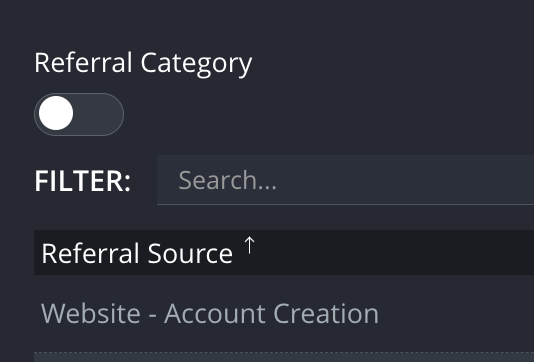Viewport: 534px width, 362px height.
Task: Click the dark table header bar beside Referral Source
Action: coord(392,253)
